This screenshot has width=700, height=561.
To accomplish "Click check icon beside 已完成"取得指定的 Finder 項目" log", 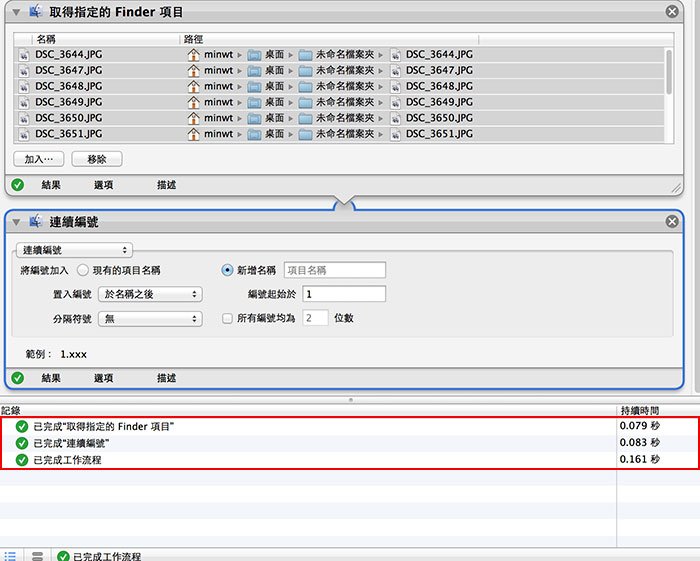I will point(21,427).
